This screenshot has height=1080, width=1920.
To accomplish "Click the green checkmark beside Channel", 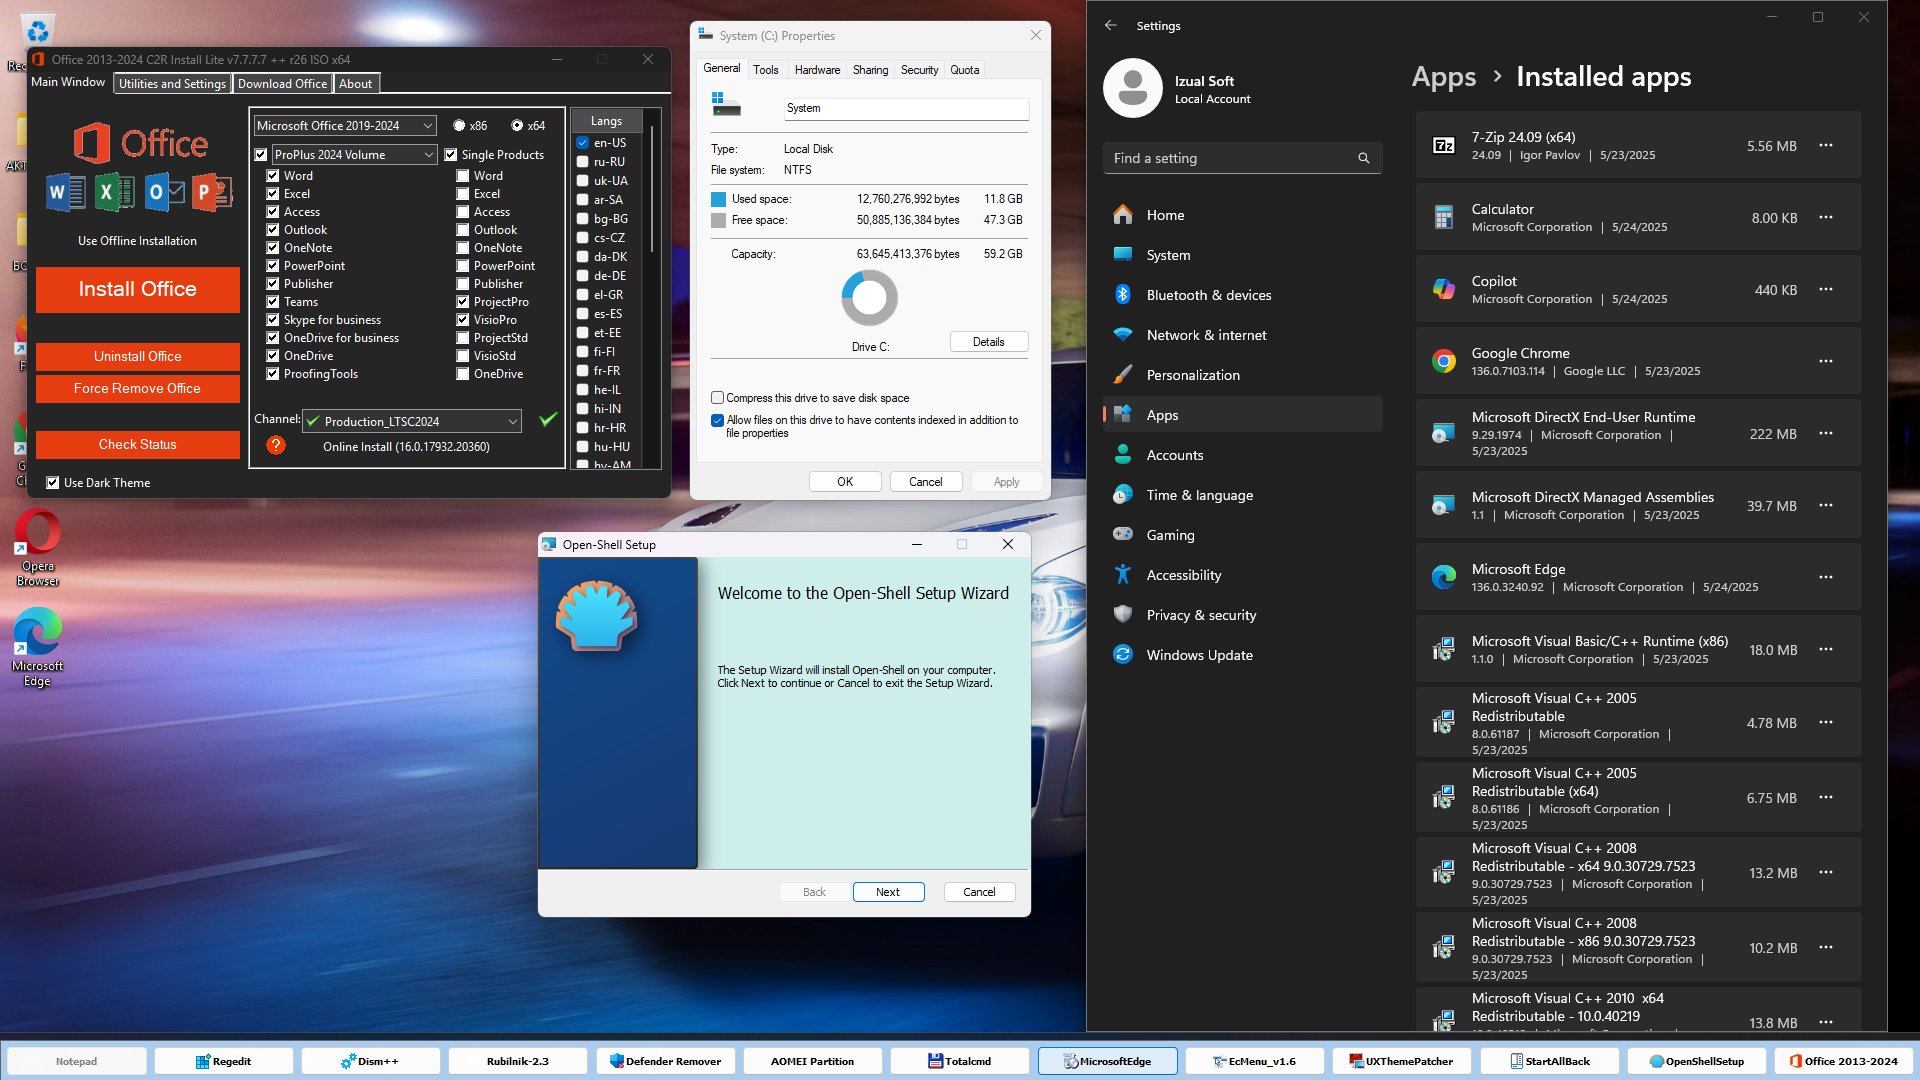I will [x=548, y=420].
